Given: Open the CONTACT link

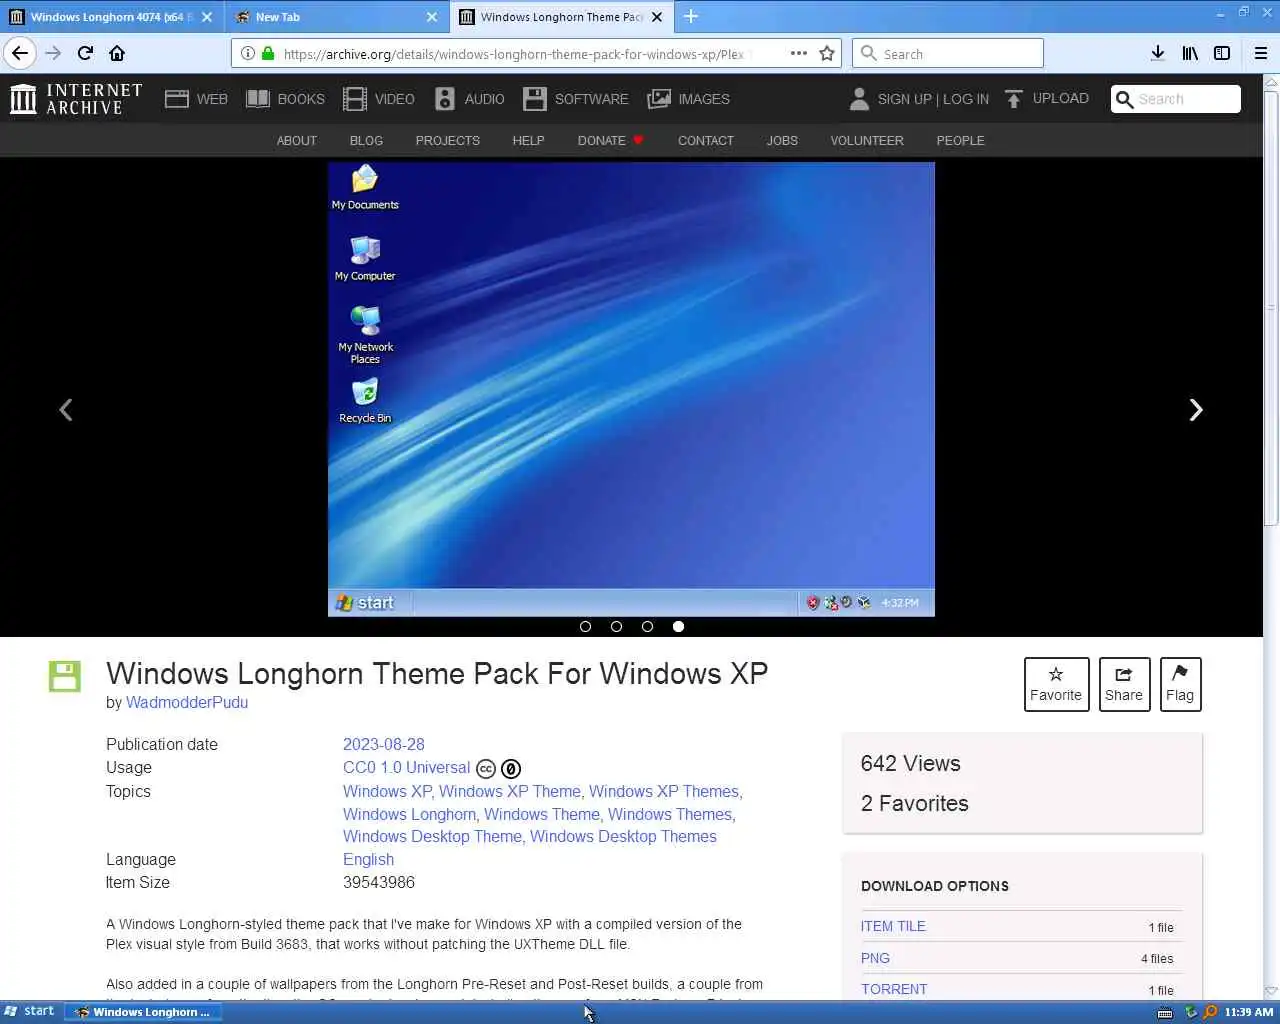Looking at the screenshot, I should [706, 141].
